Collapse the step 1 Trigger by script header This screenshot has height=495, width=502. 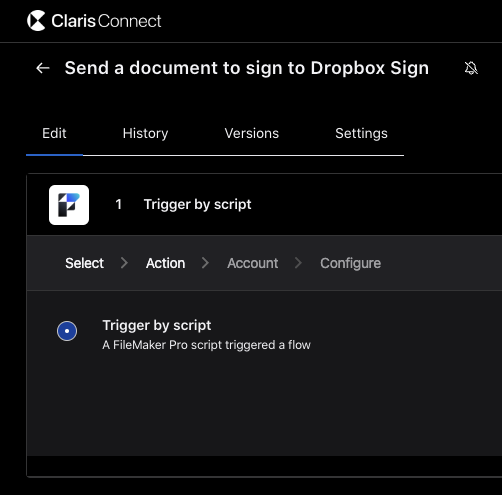point(264,204)
